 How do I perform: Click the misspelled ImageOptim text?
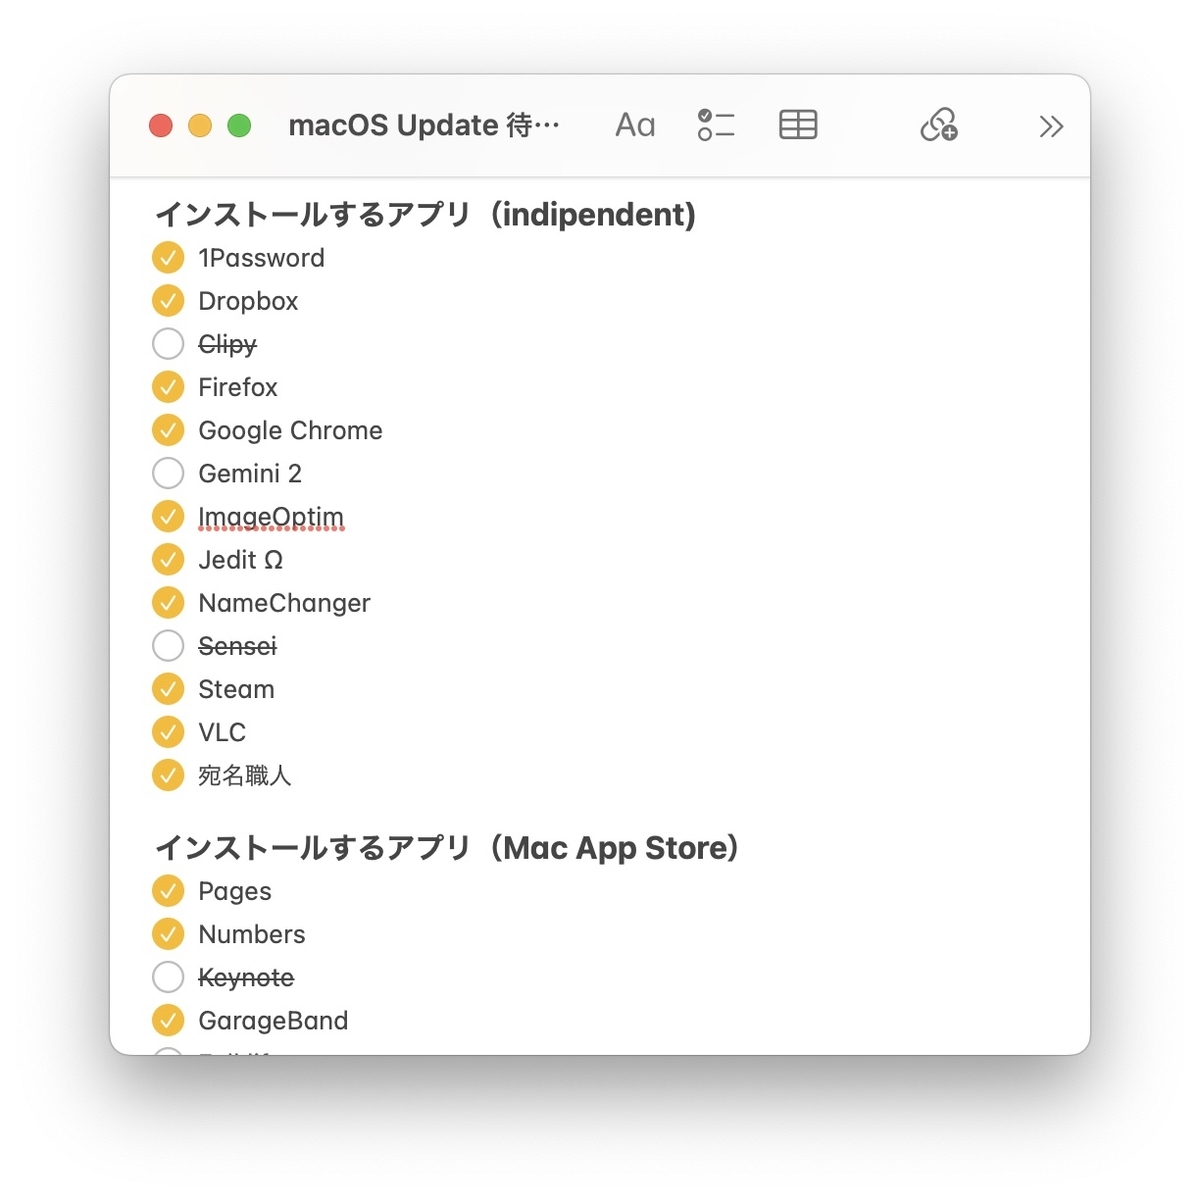pyautogui.click(x=271, y=517)
